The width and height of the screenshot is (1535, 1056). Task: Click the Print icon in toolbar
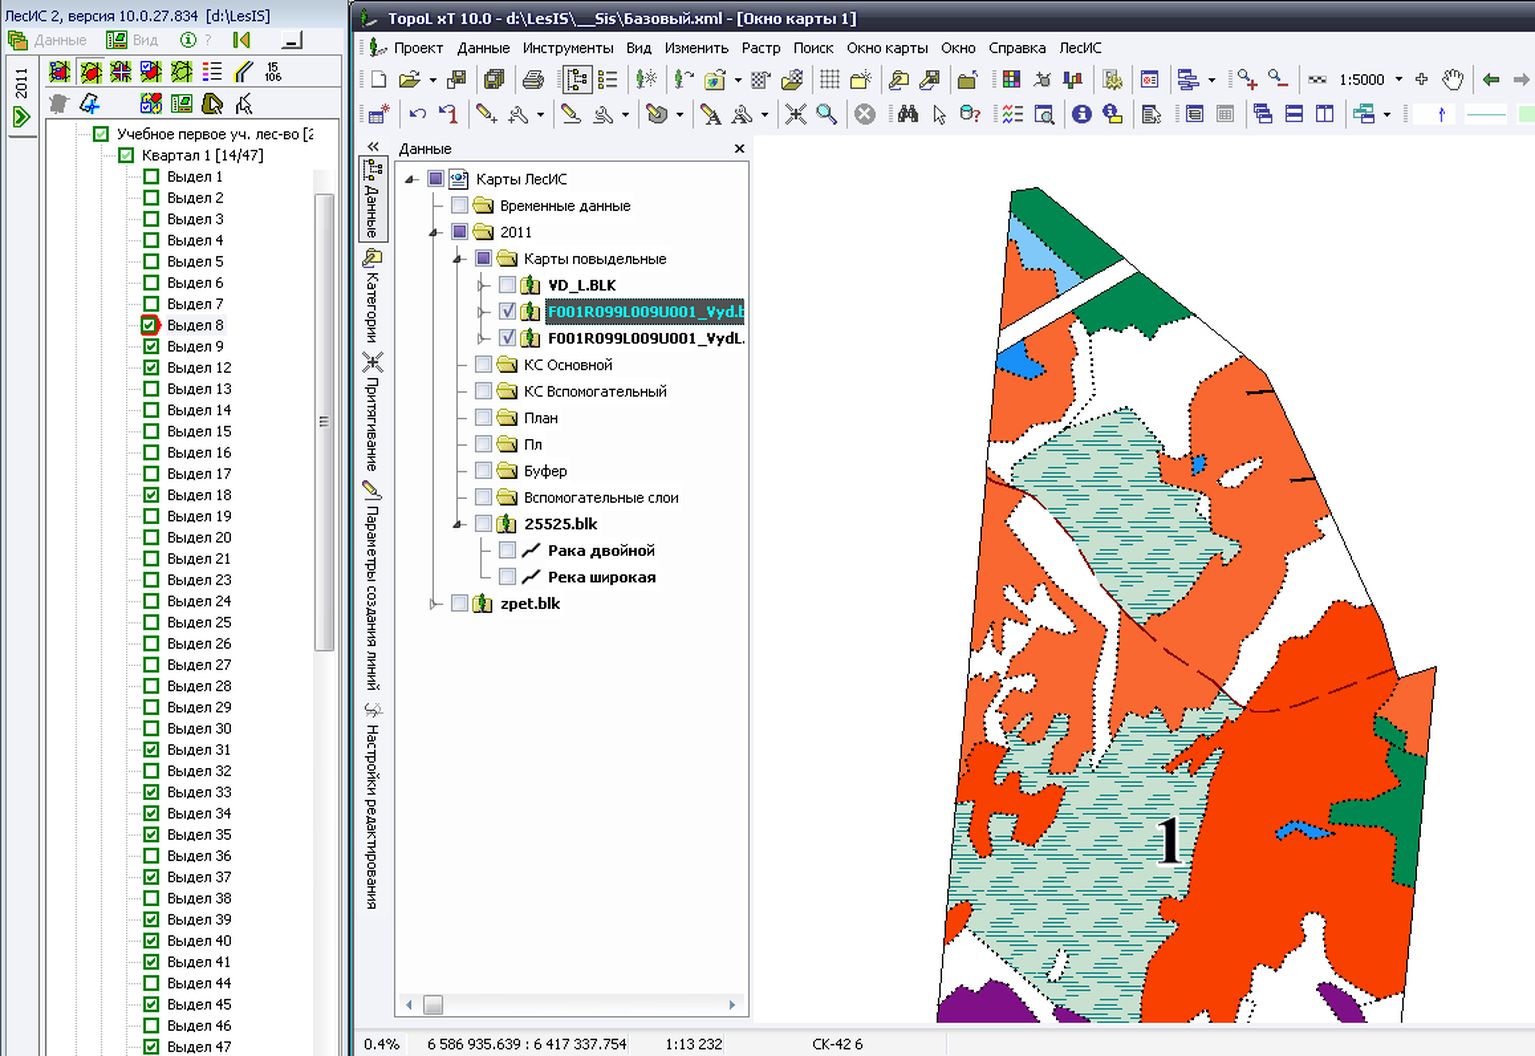(x=533, y=79)
